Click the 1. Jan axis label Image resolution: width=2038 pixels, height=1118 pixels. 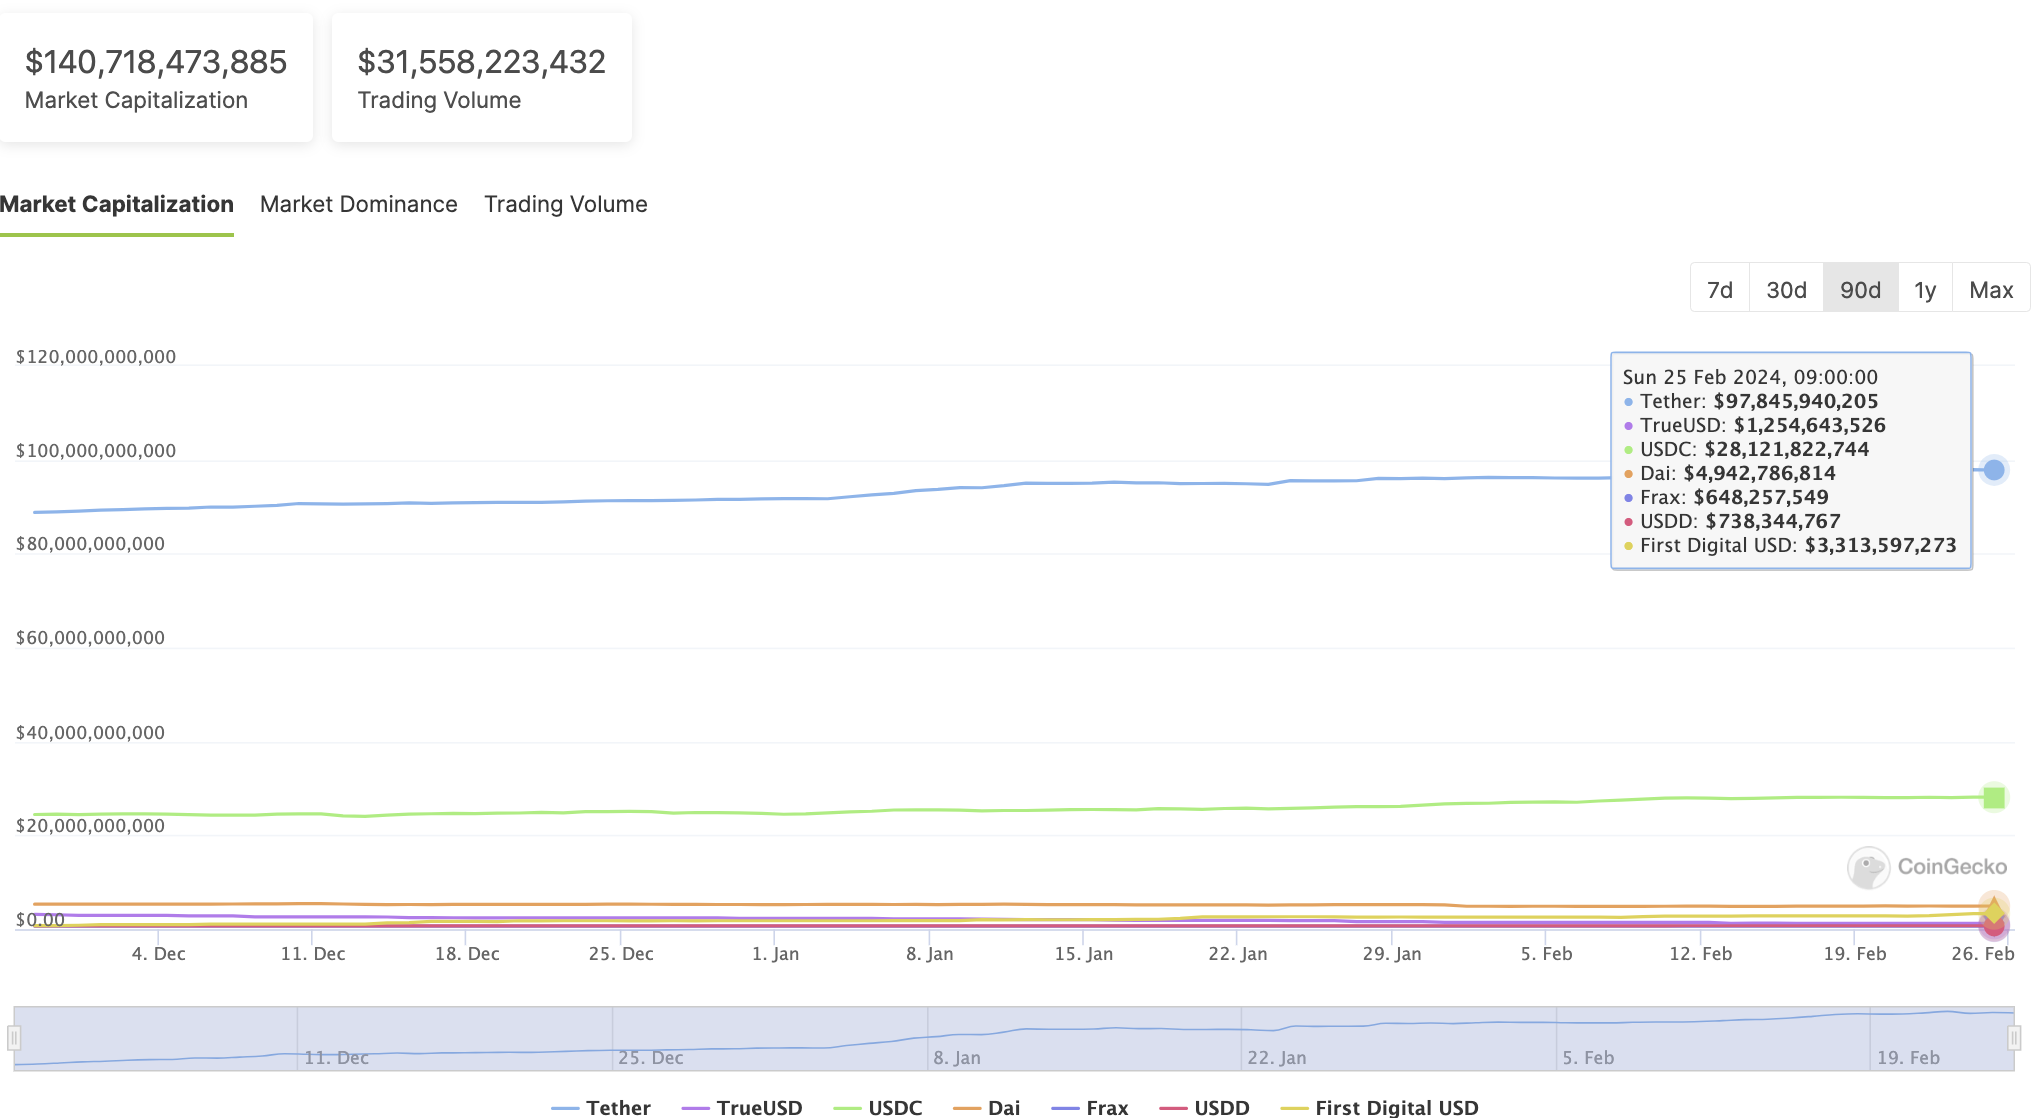(x=775, y=953)
